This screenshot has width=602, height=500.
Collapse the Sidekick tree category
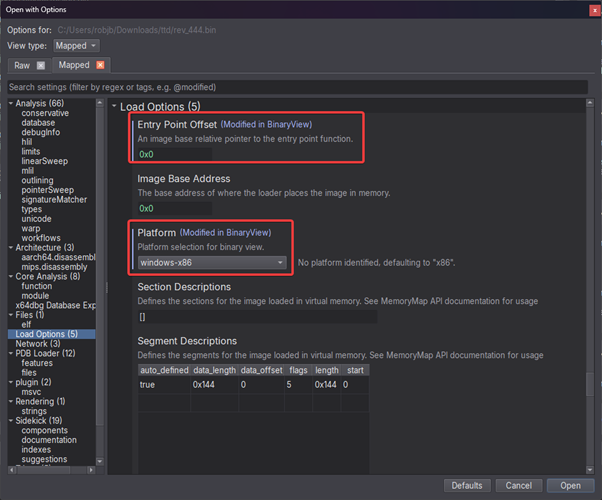[x=9, y=419]
